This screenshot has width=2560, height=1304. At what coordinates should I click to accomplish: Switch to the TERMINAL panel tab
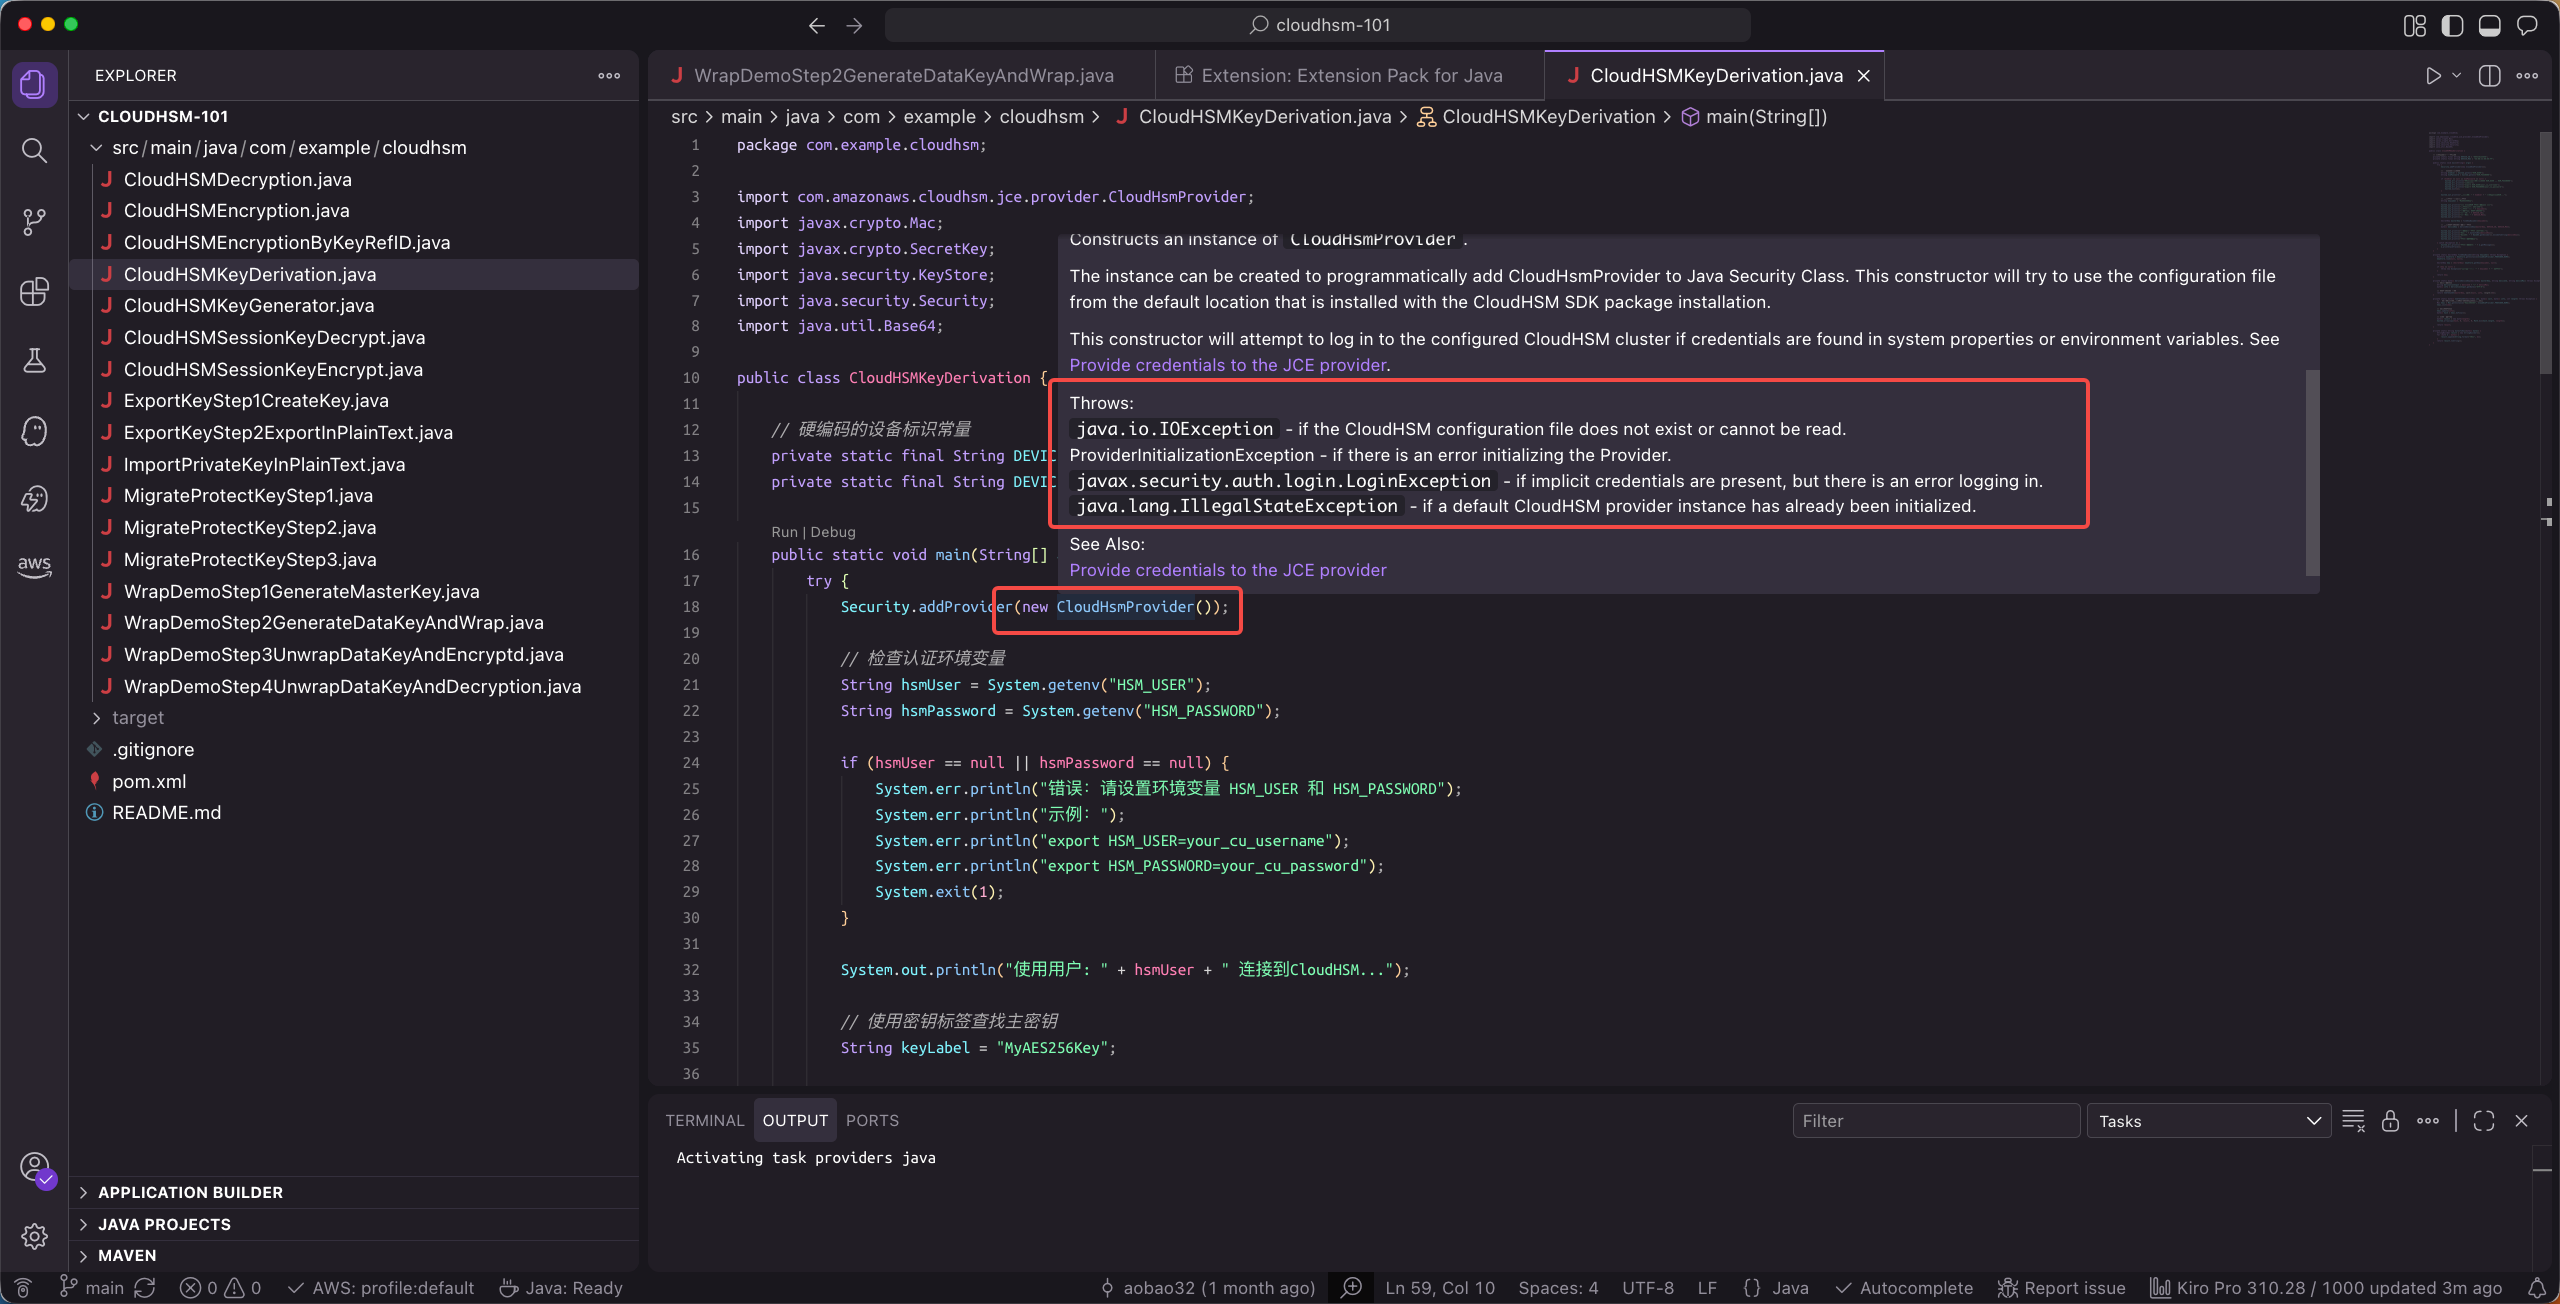pyautogui.click(x=704, y=1121)
